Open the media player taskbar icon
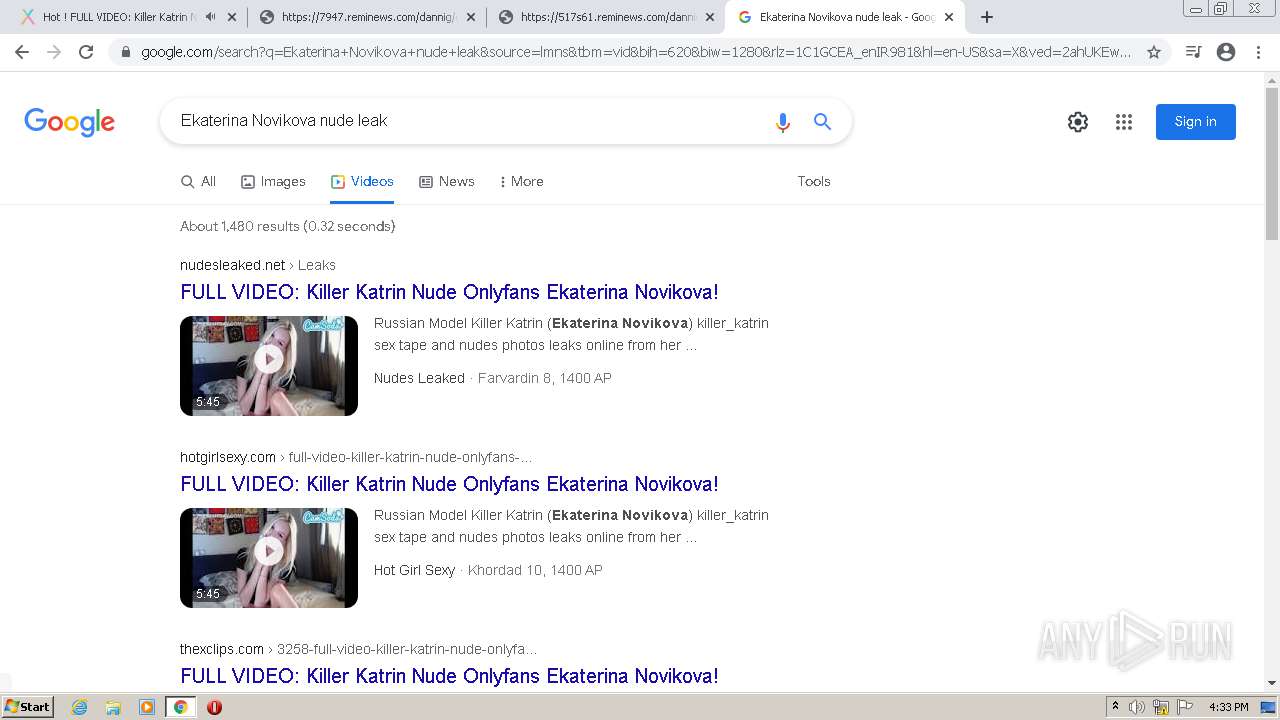 (147, 707)
